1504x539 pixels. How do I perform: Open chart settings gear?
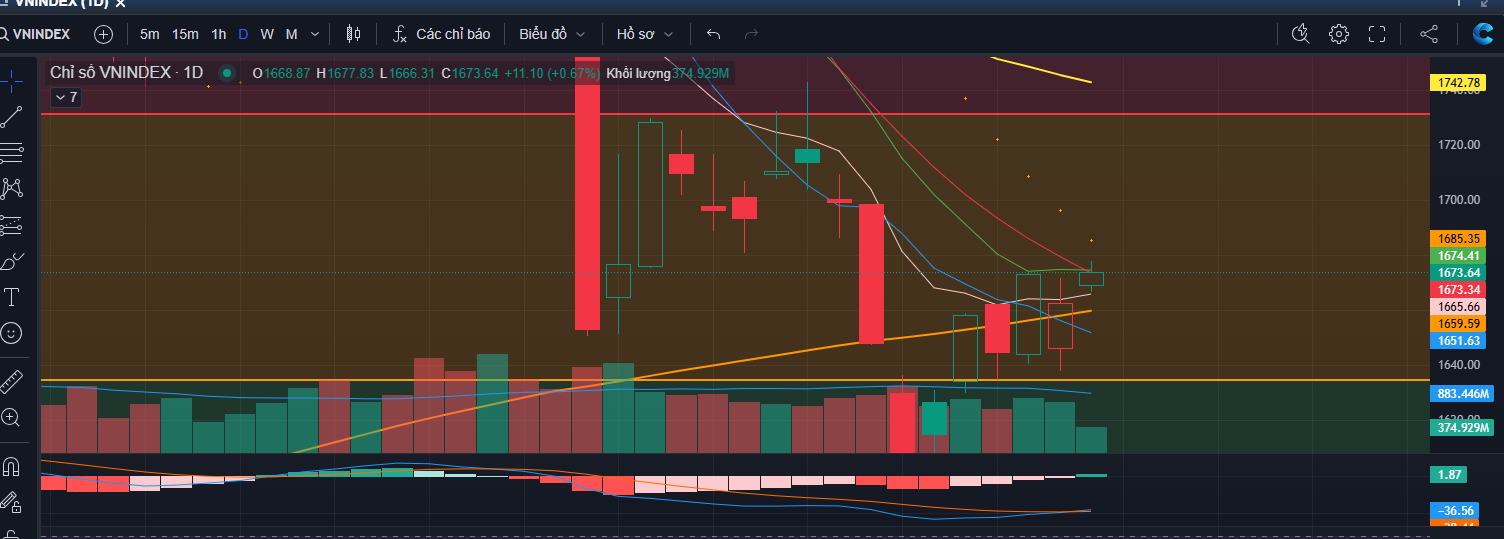[x=1339, y=34]
